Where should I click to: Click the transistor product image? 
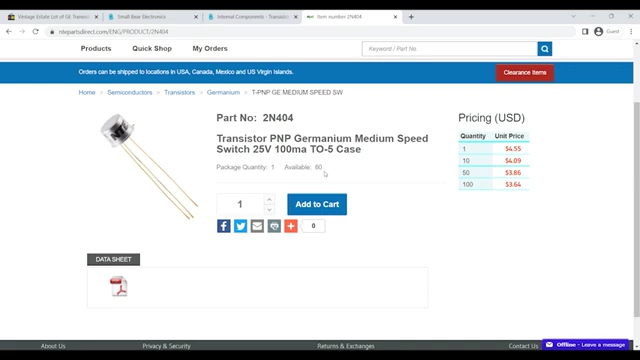click(149, 166)
